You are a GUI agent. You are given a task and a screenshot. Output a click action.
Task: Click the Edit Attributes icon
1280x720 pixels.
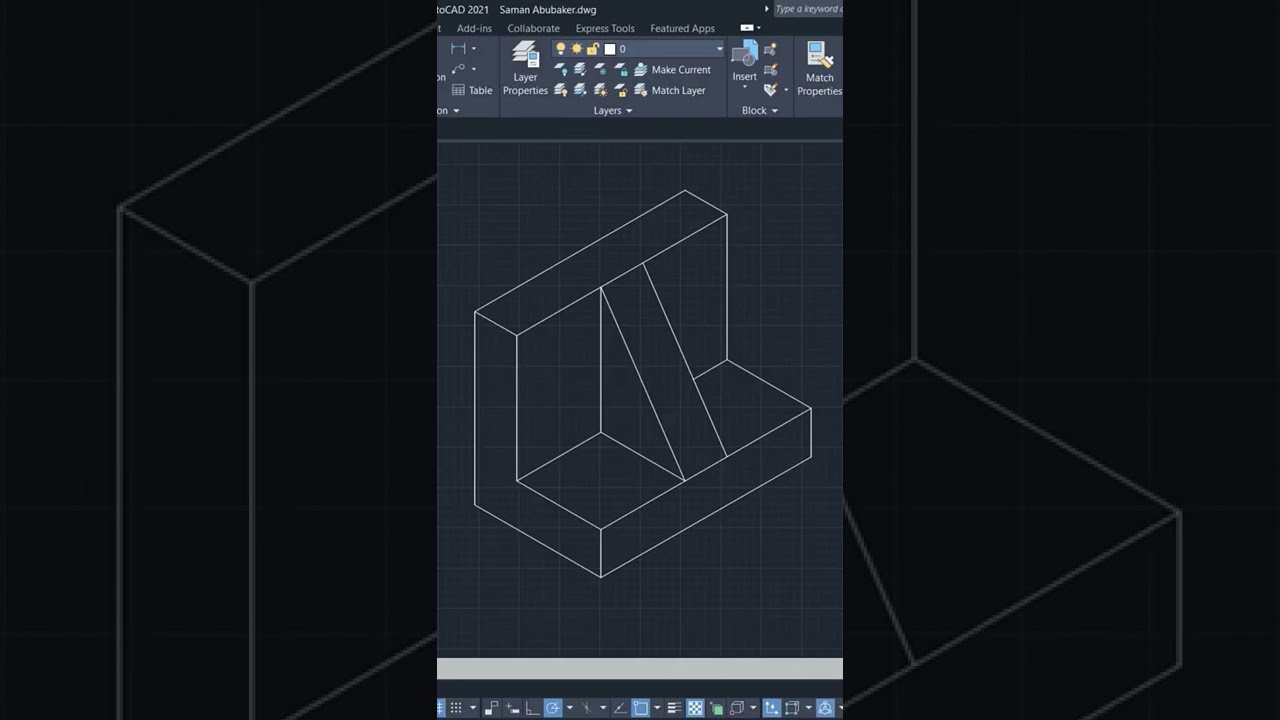[770, 90]
